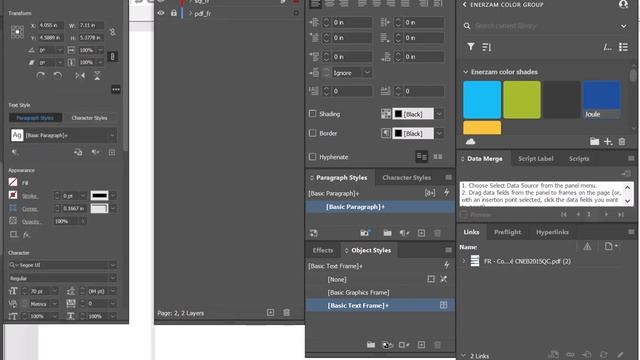Rotate selection 90 degrees clockwise
The height and width of the screenshot is (360, 640).
pyautogui.click(x=40, y=76)
